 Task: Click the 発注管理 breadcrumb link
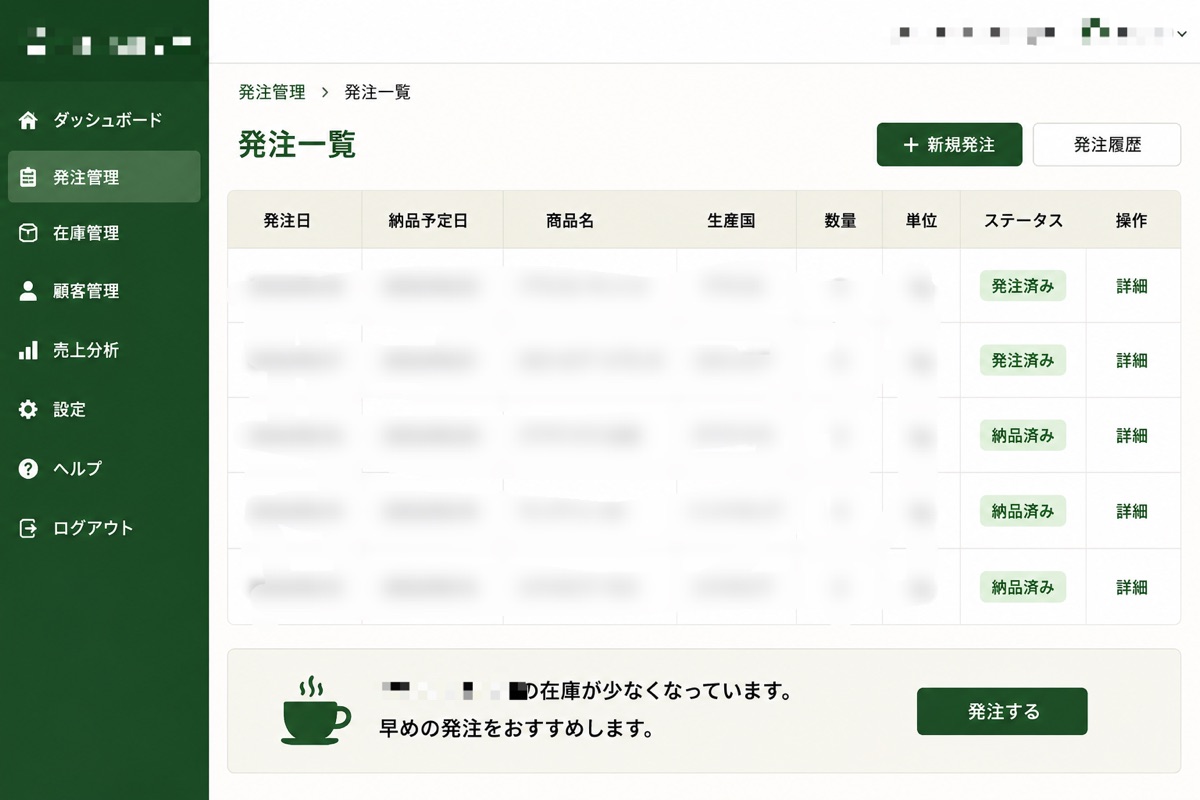tap(272, 92)
